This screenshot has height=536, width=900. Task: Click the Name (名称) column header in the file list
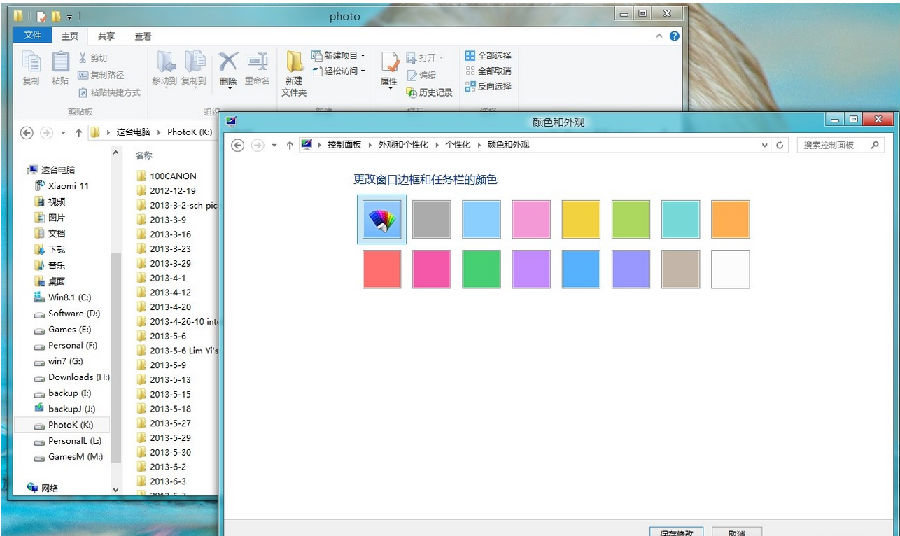coord(144,156)
